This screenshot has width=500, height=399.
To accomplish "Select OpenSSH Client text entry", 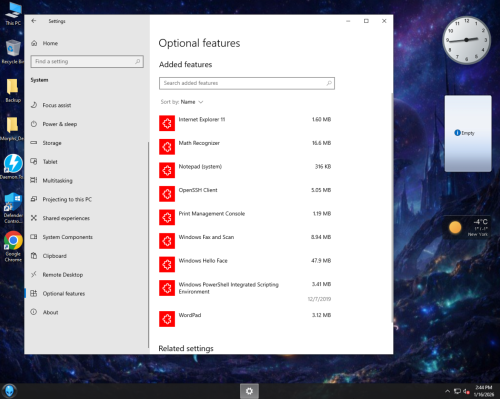I will pyautogui.click(x=198, y=190).
